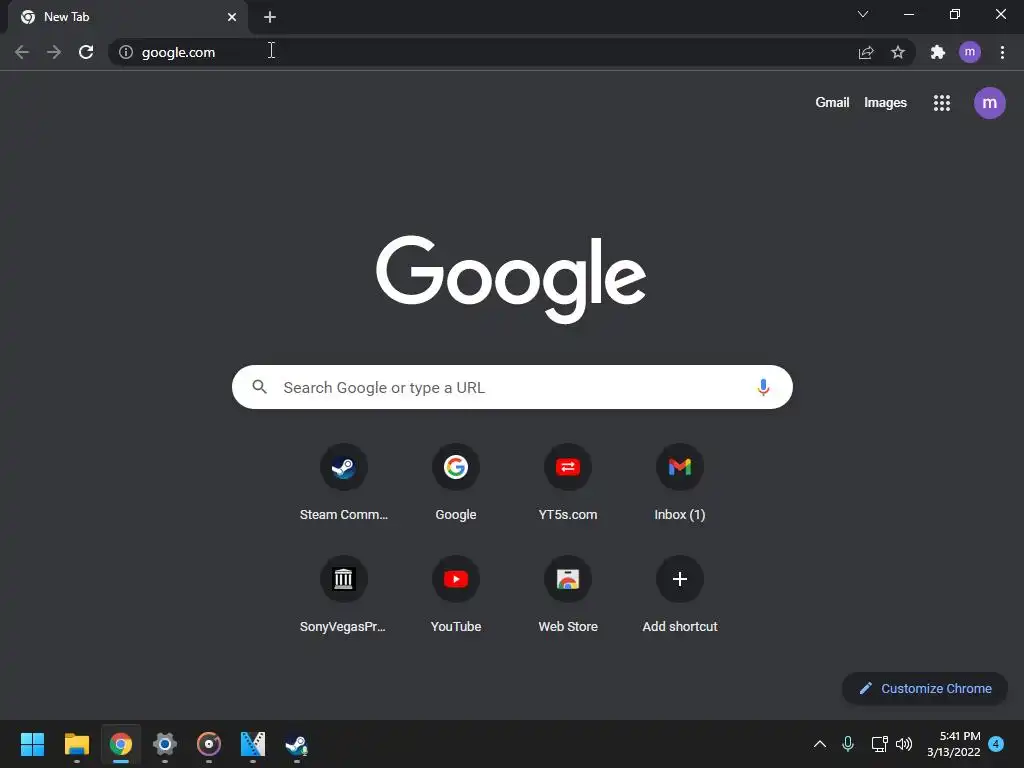Reload the current page
This screenshot has width=1024, height=768.
coord(86,52)
